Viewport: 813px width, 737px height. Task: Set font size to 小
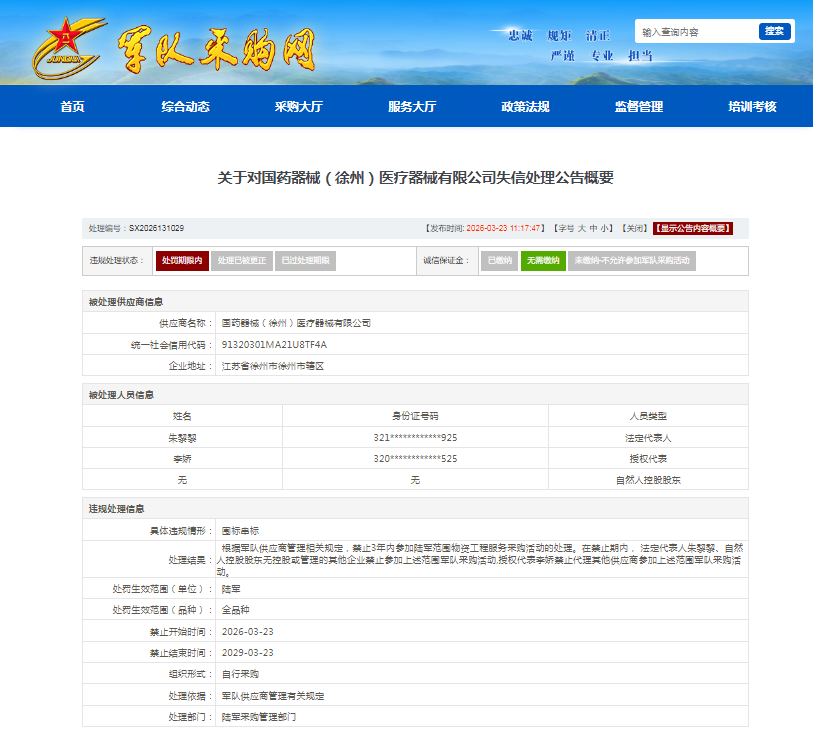click(x=606, y=228)
